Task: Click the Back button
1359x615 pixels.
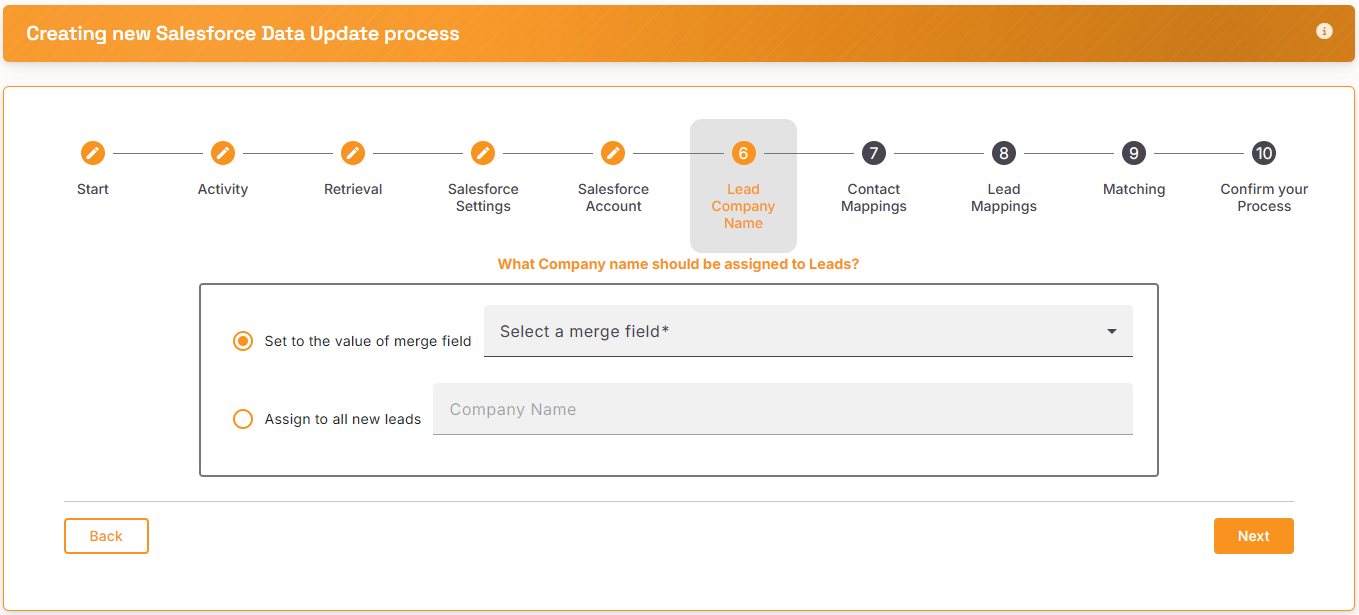Action: coord(106,536)
